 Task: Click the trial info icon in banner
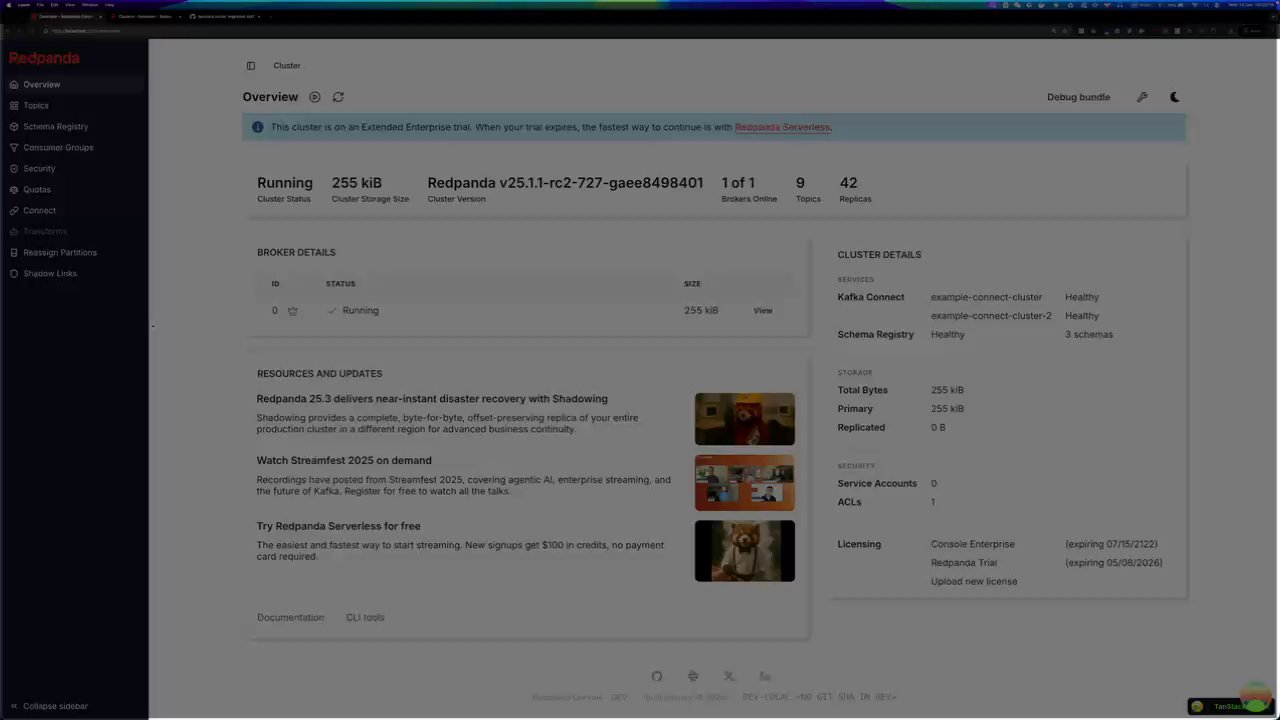tap(258, 127)
